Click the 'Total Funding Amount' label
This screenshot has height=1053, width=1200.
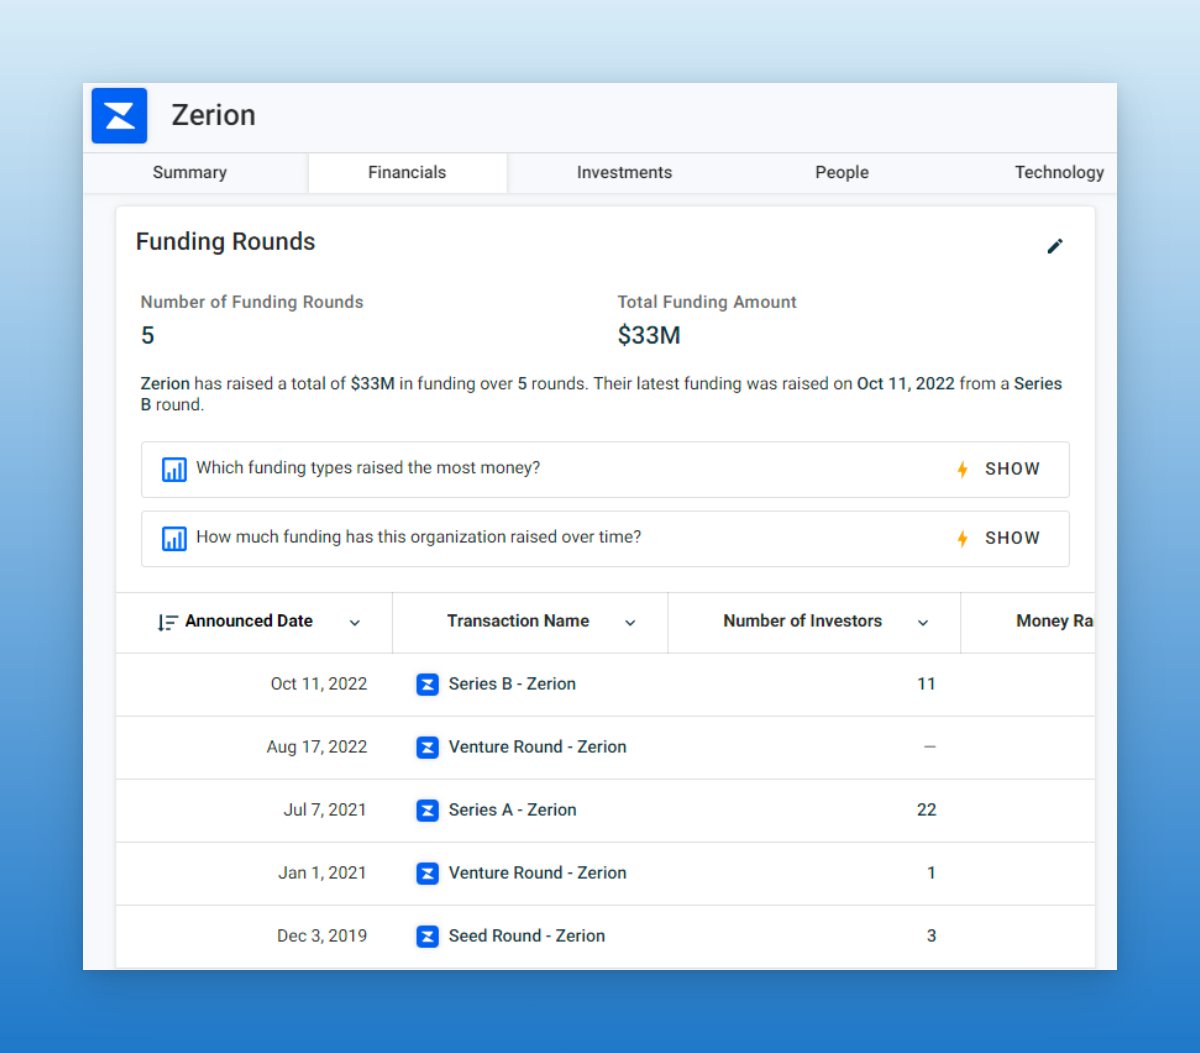point(707,302)
